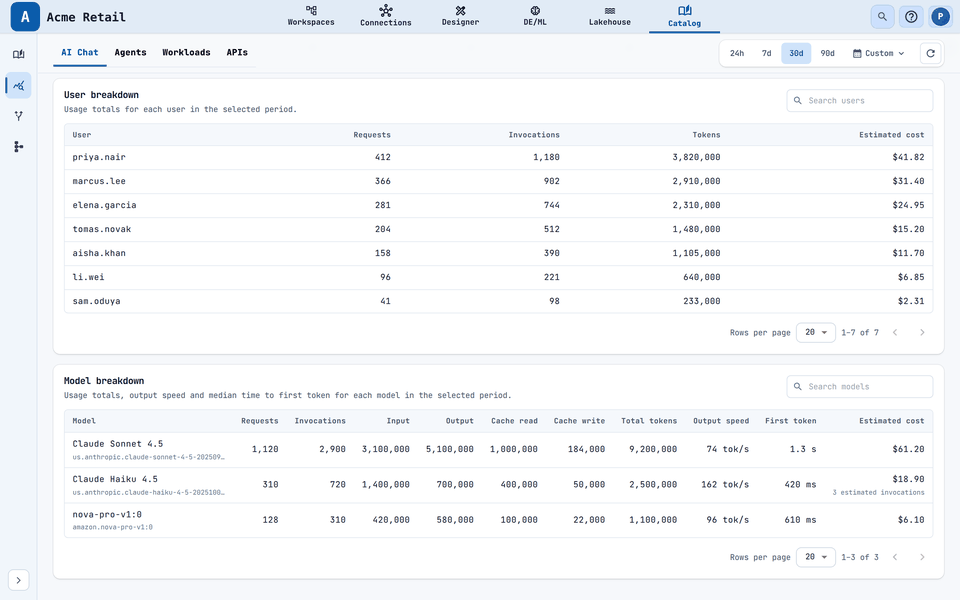Set time range to 24h
Screen dimensions: 960x600
(737, 53)
